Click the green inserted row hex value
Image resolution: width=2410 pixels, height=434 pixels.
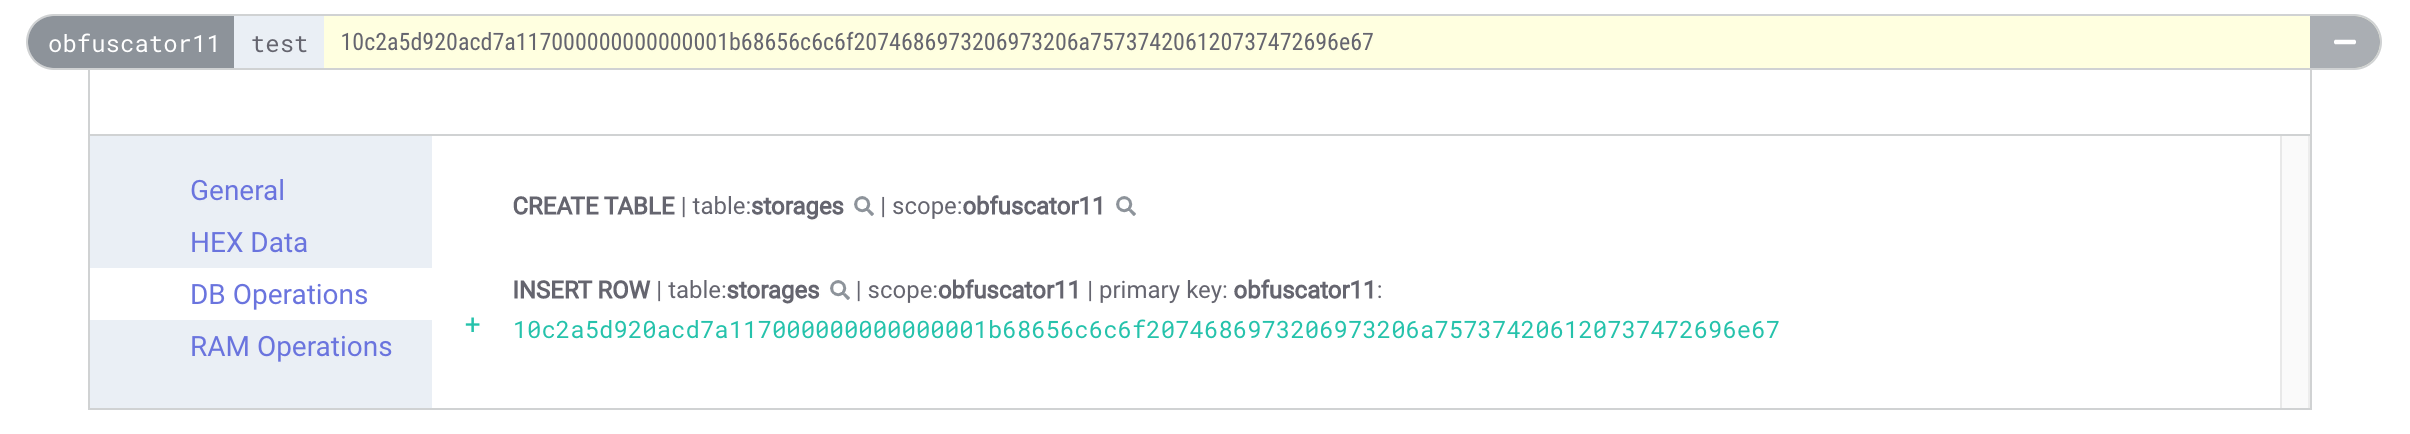[x=1146, y=330]
